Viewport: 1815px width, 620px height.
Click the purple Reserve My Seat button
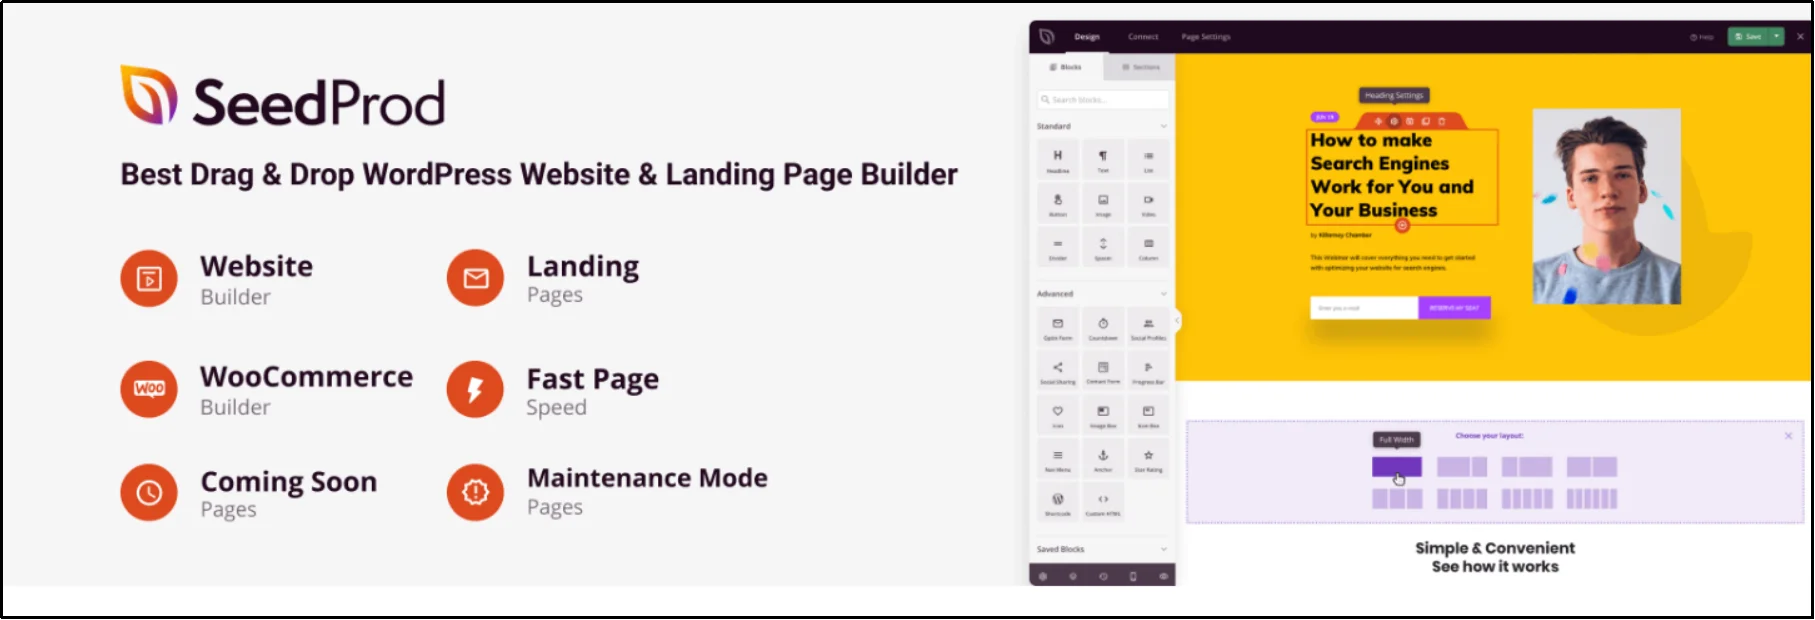1454,308
